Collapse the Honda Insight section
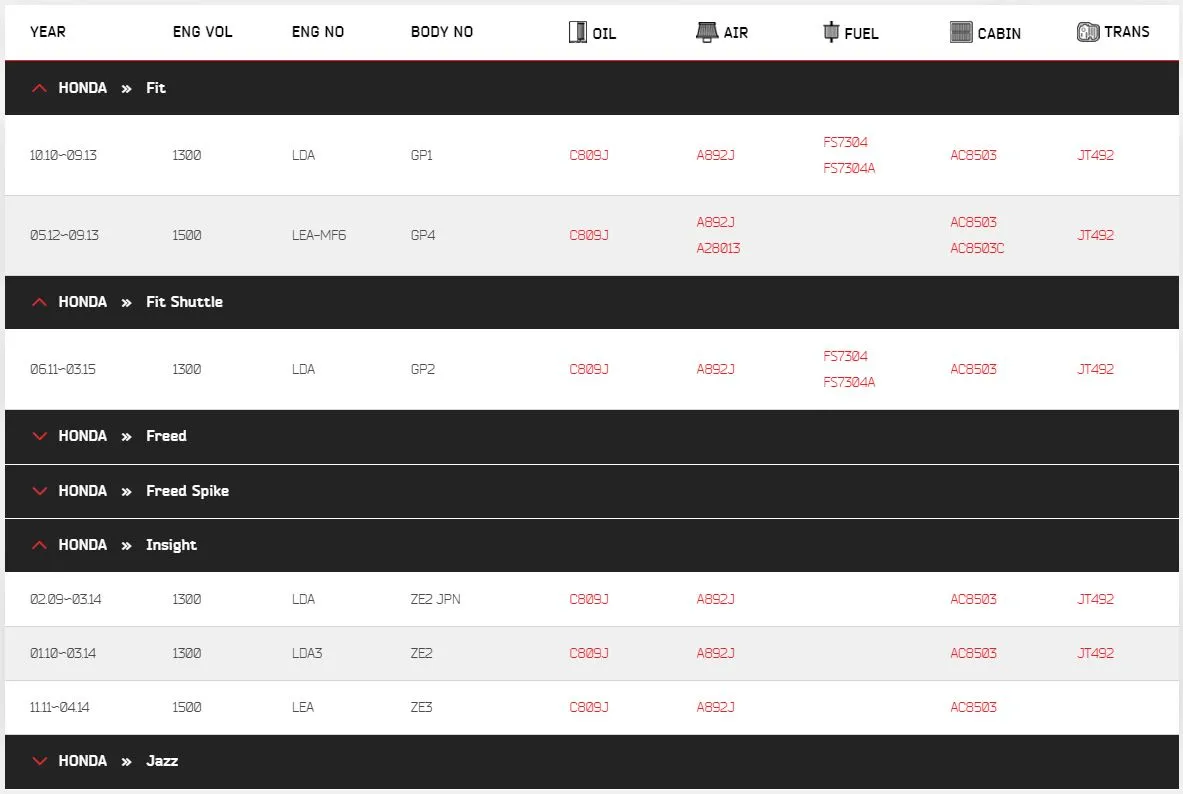This screenshot has width=1183, height=794. 40,545
